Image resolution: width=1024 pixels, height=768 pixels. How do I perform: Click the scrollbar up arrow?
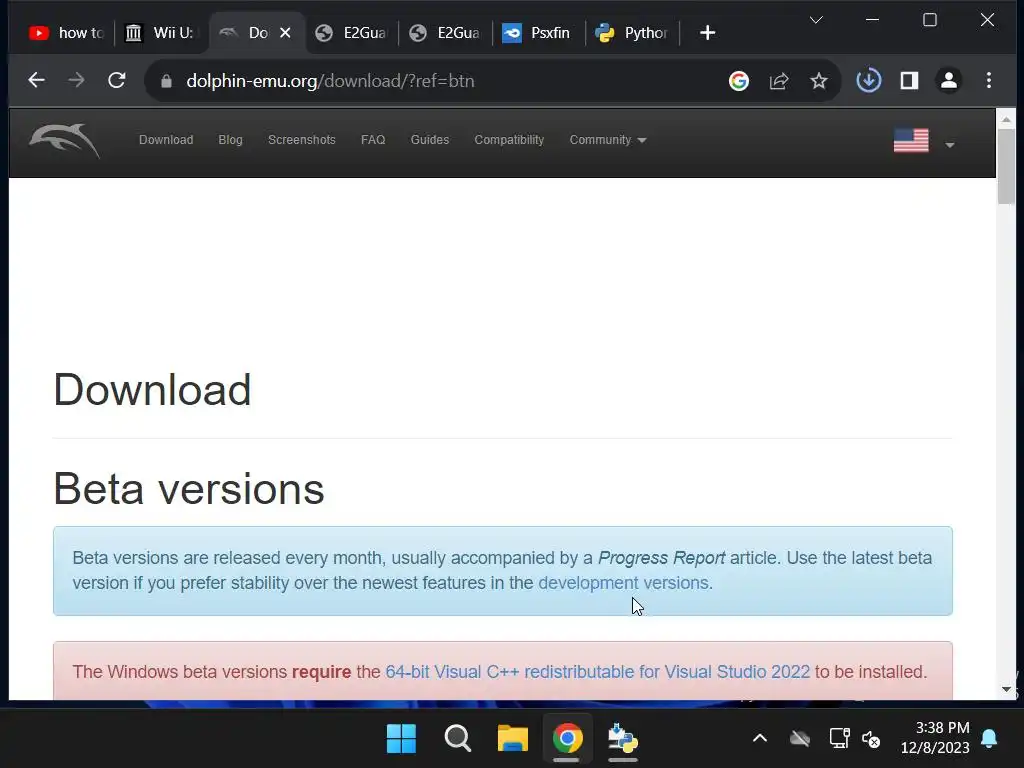point(1006,120)
